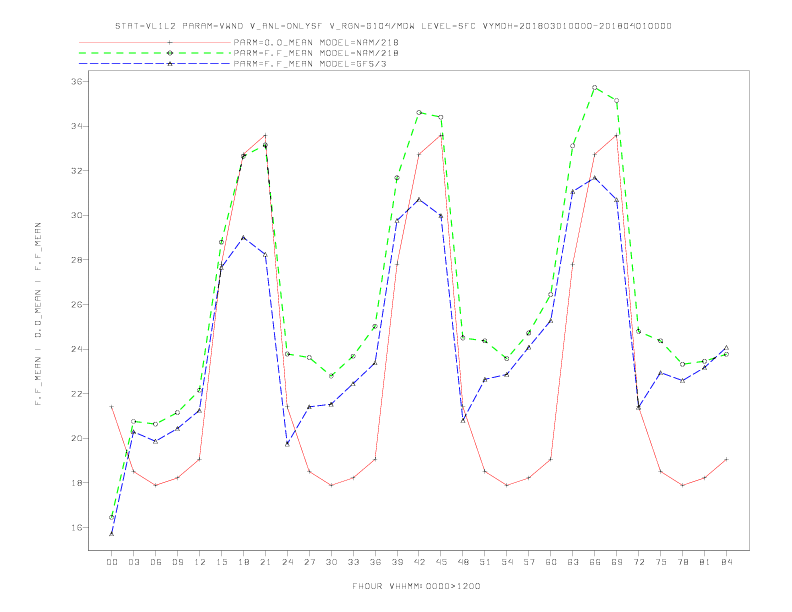792x612 pixels.
Task: Click the y-axis tick label 28
Action: [x=78, y=260]
